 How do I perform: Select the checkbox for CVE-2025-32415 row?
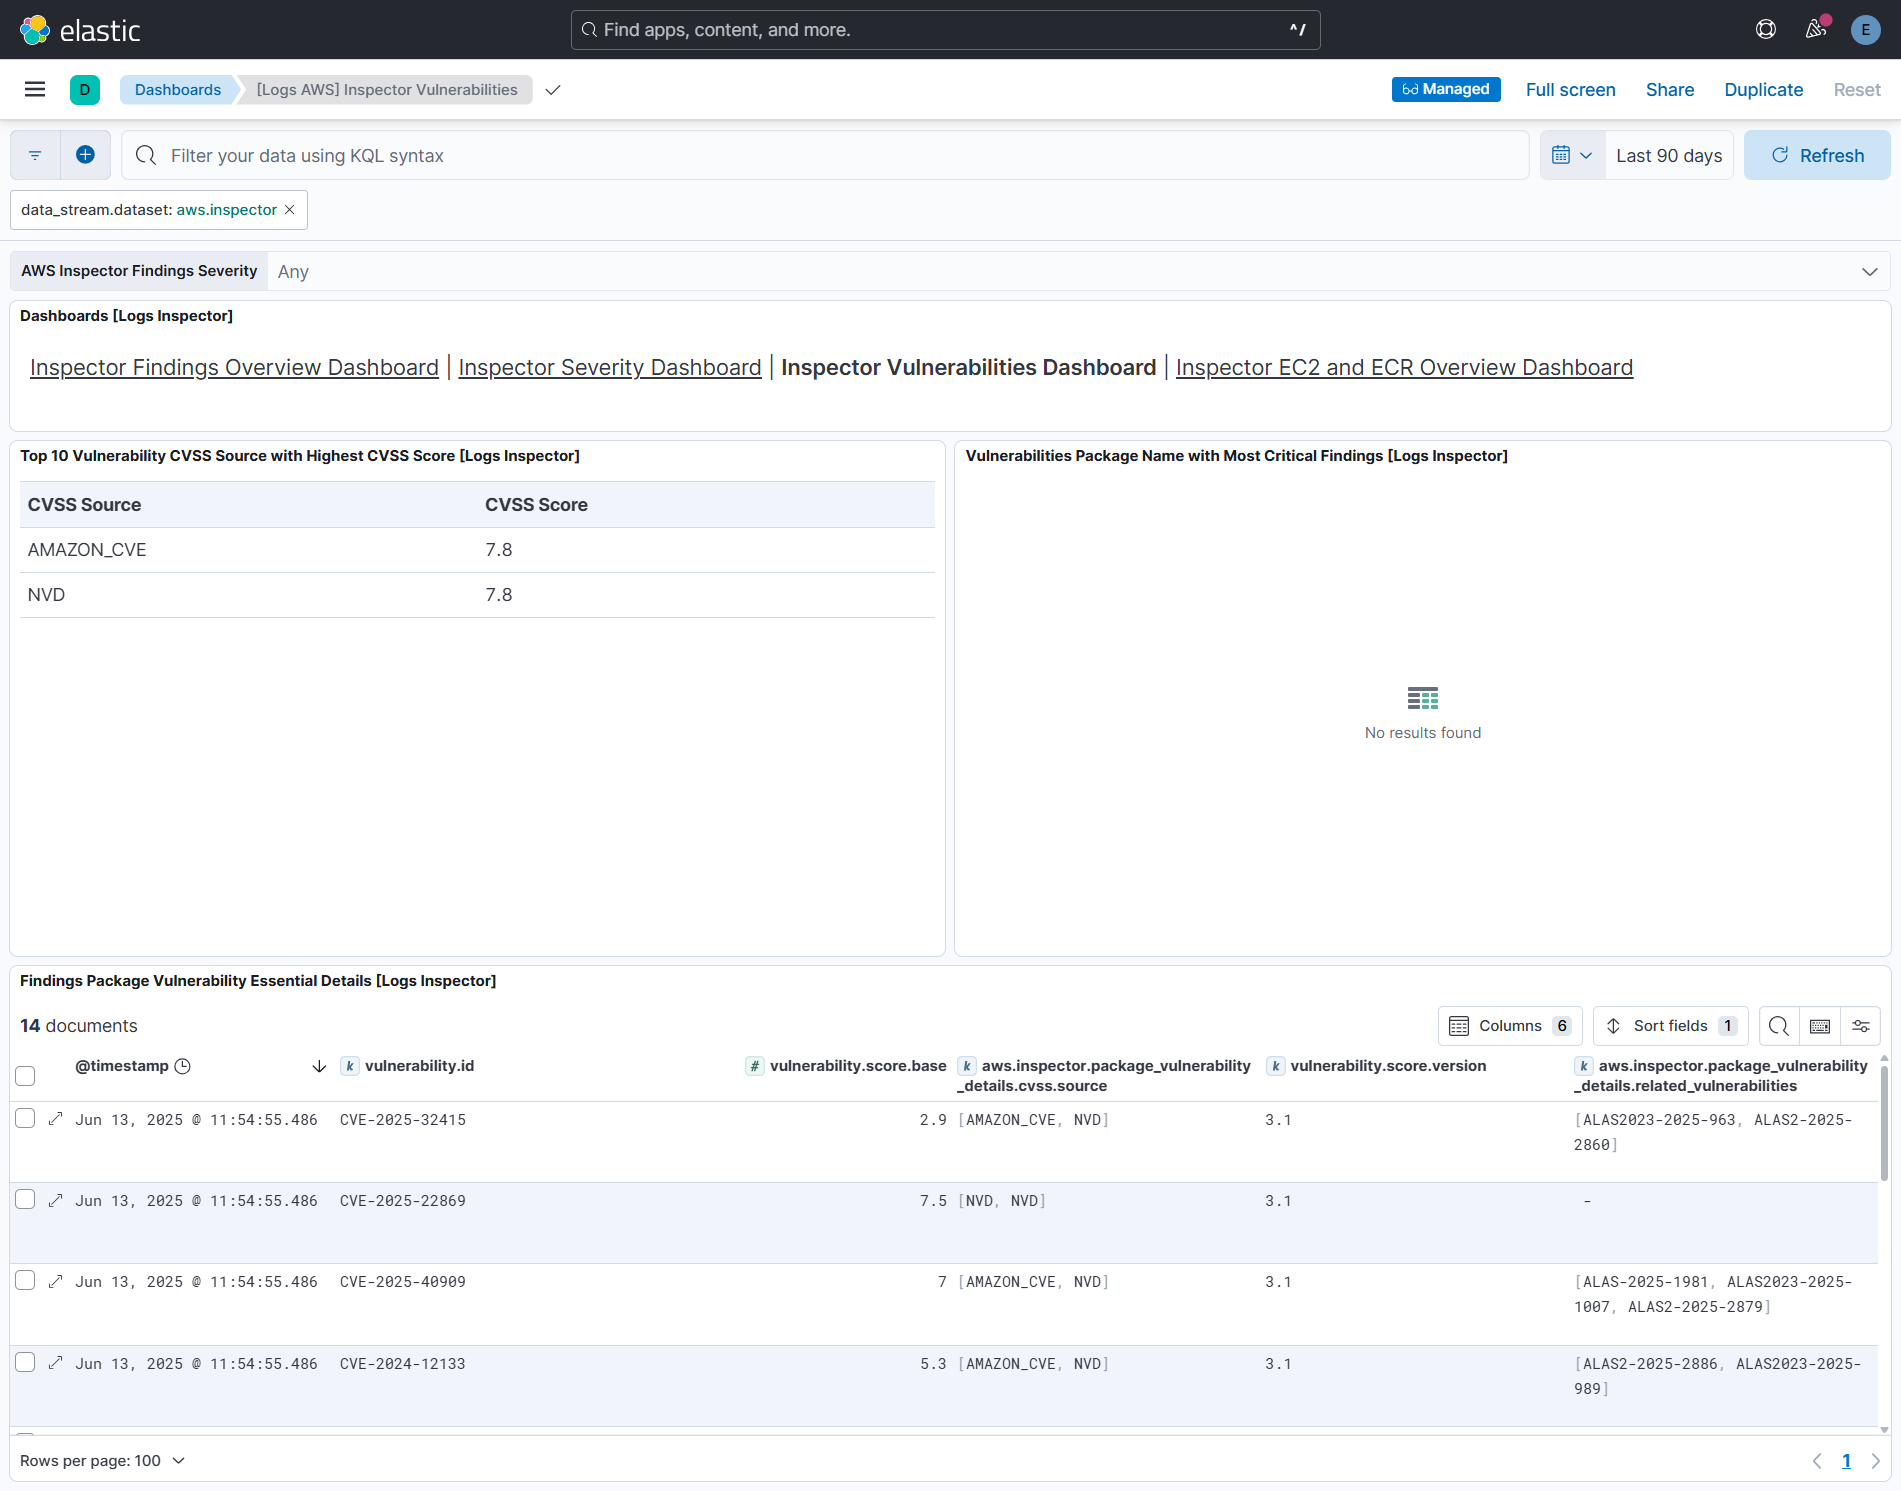(25, 1119)
